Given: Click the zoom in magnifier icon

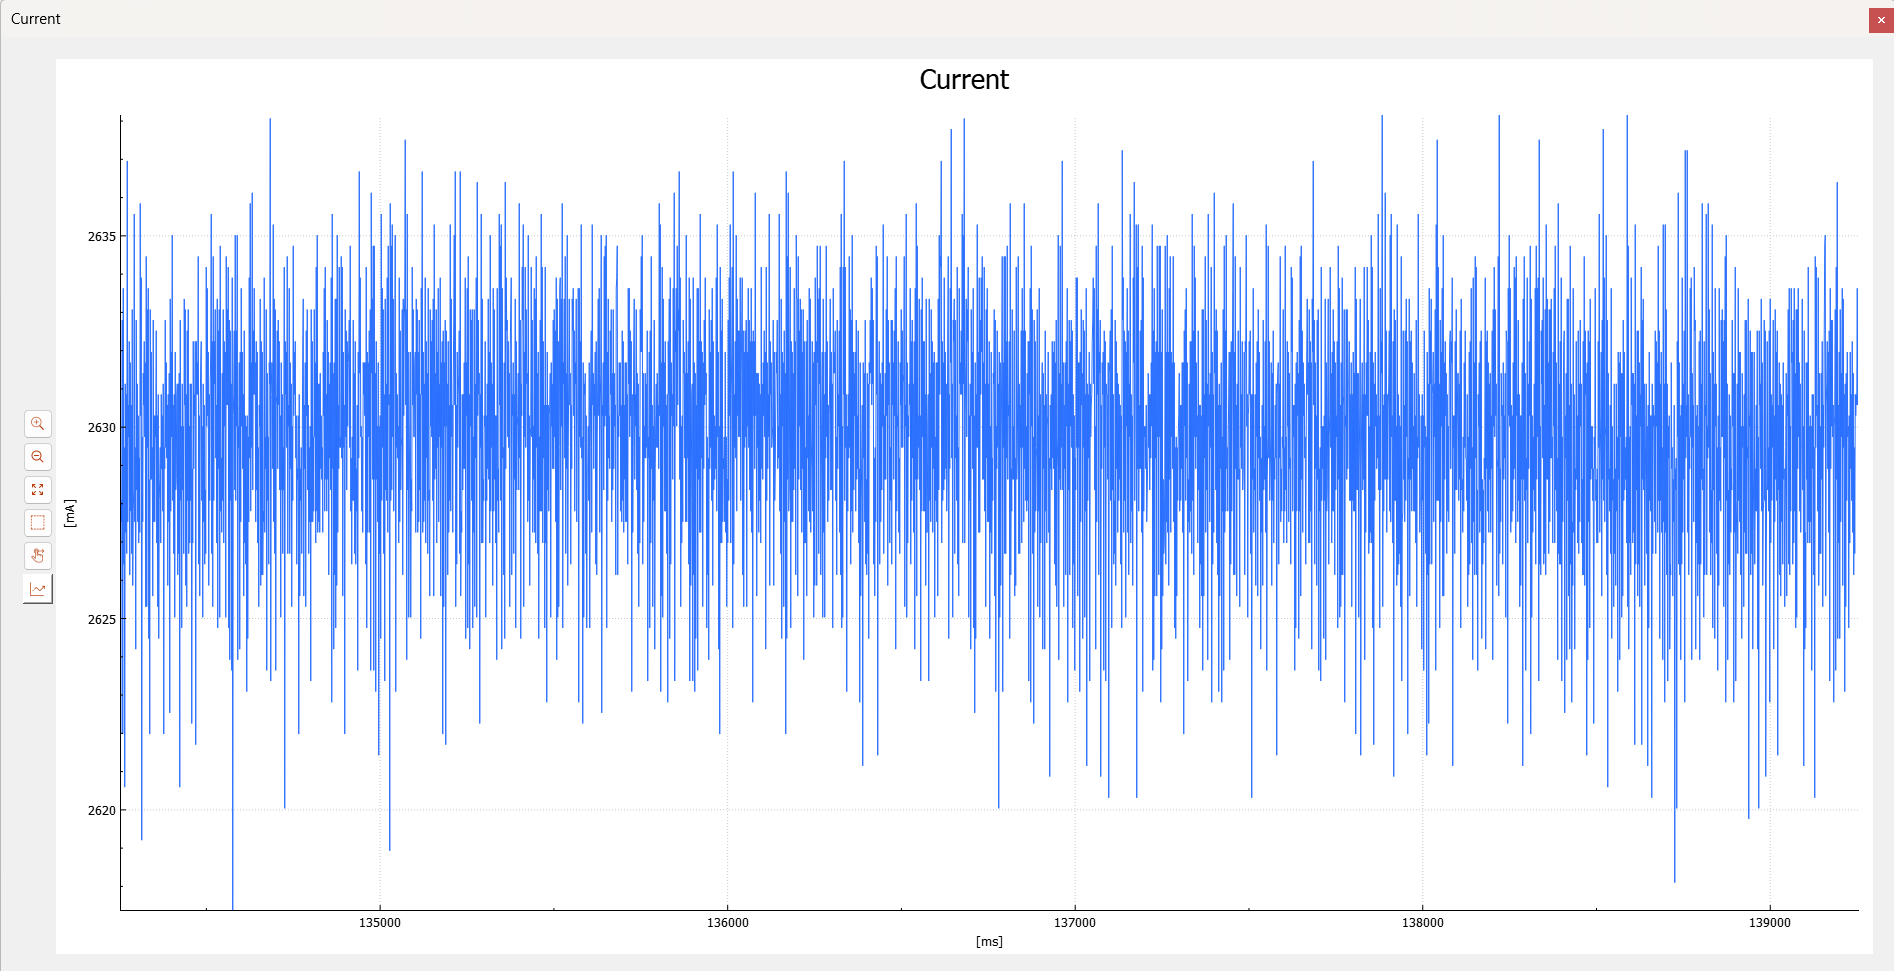Looking at the screenshot, I should (x=38, y=424).
